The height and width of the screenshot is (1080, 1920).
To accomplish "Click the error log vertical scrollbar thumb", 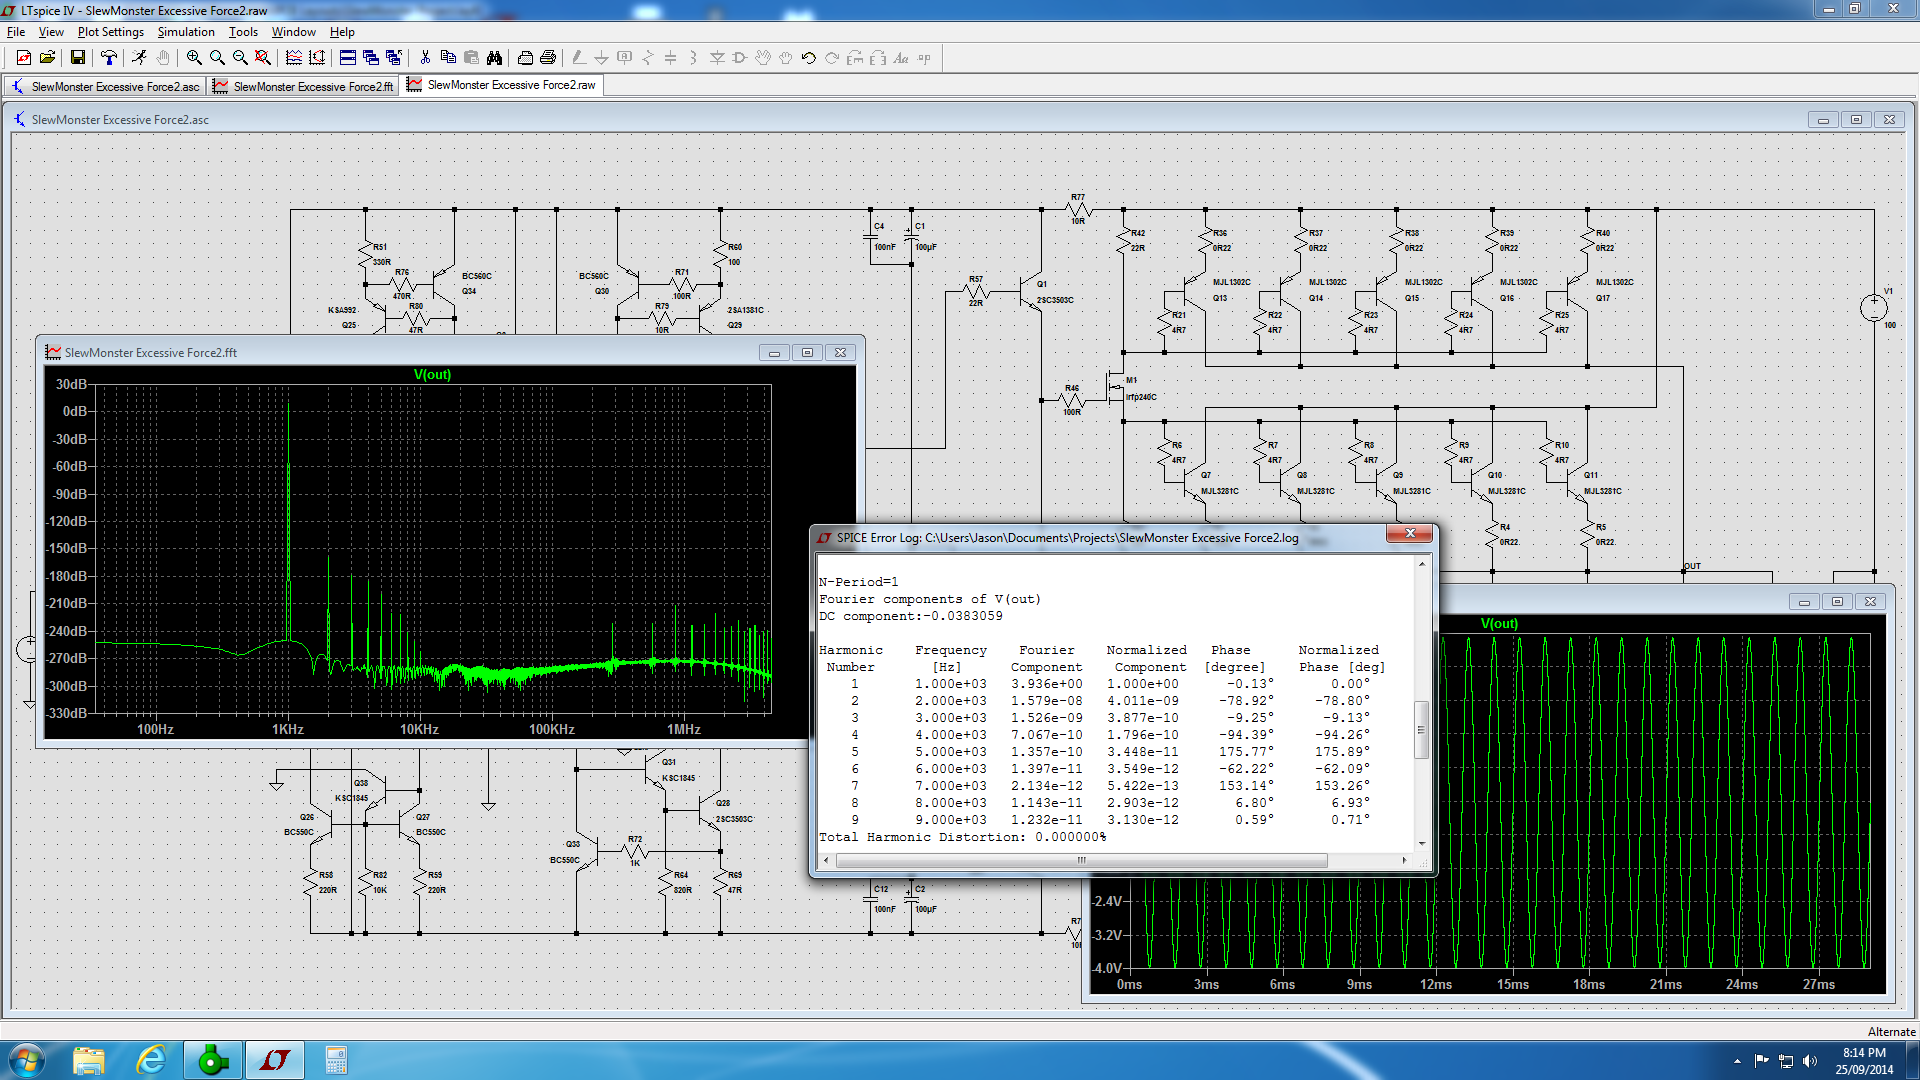I will [x=1421, y=730].
